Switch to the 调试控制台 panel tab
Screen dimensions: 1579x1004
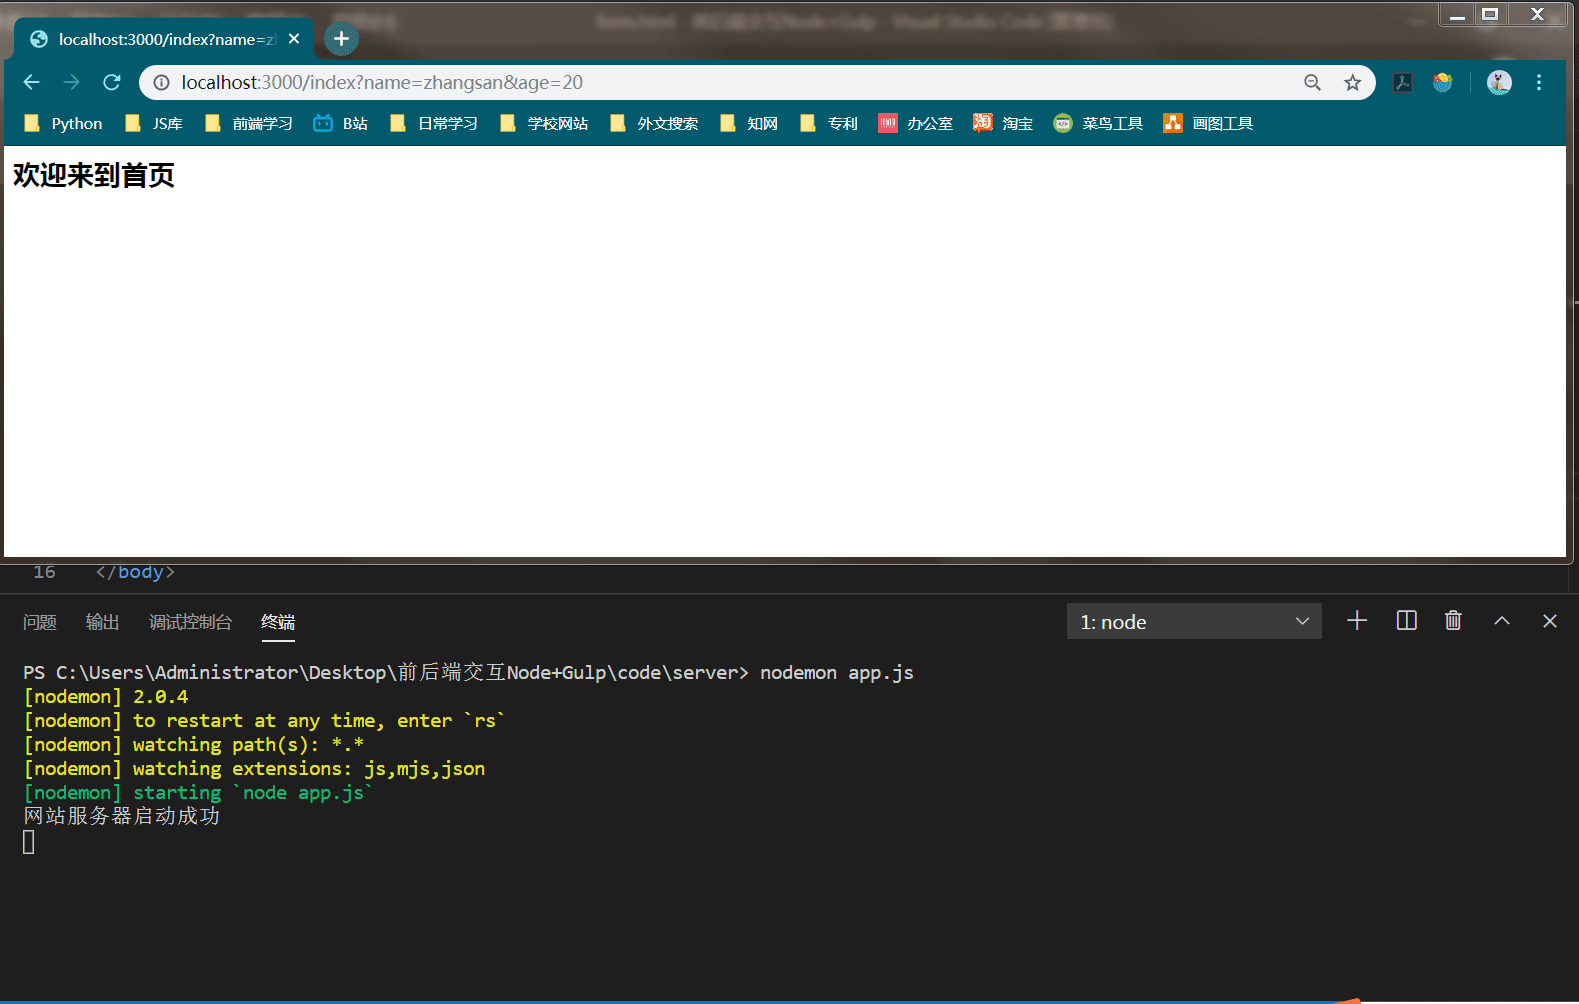[191, 622]
